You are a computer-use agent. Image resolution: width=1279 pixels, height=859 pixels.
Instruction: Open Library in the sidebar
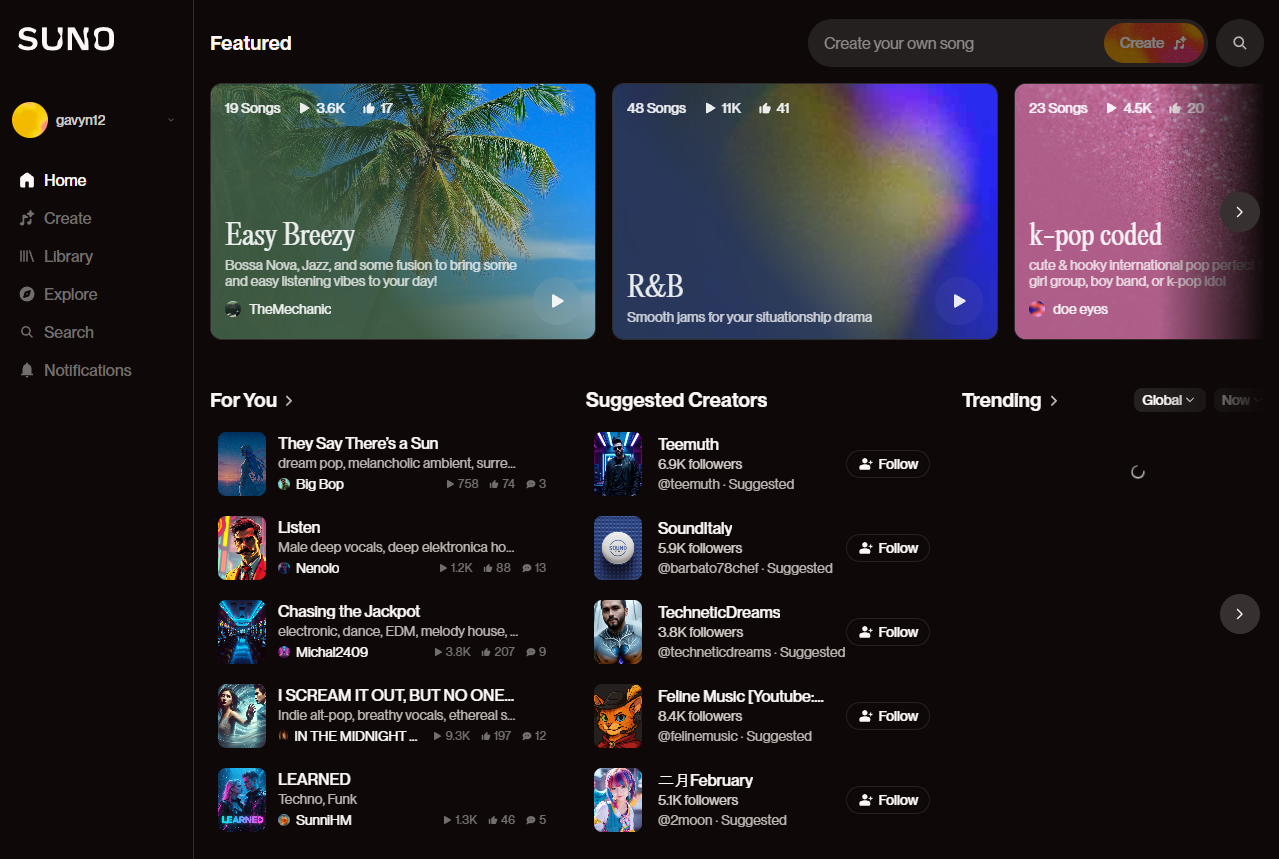pyautogui.click(x=56, y=256)
